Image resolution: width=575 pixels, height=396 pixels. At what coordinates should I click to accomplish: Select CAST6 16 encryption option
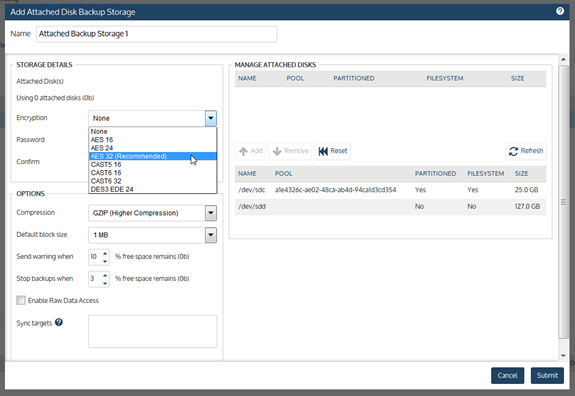tap(153, 173)
